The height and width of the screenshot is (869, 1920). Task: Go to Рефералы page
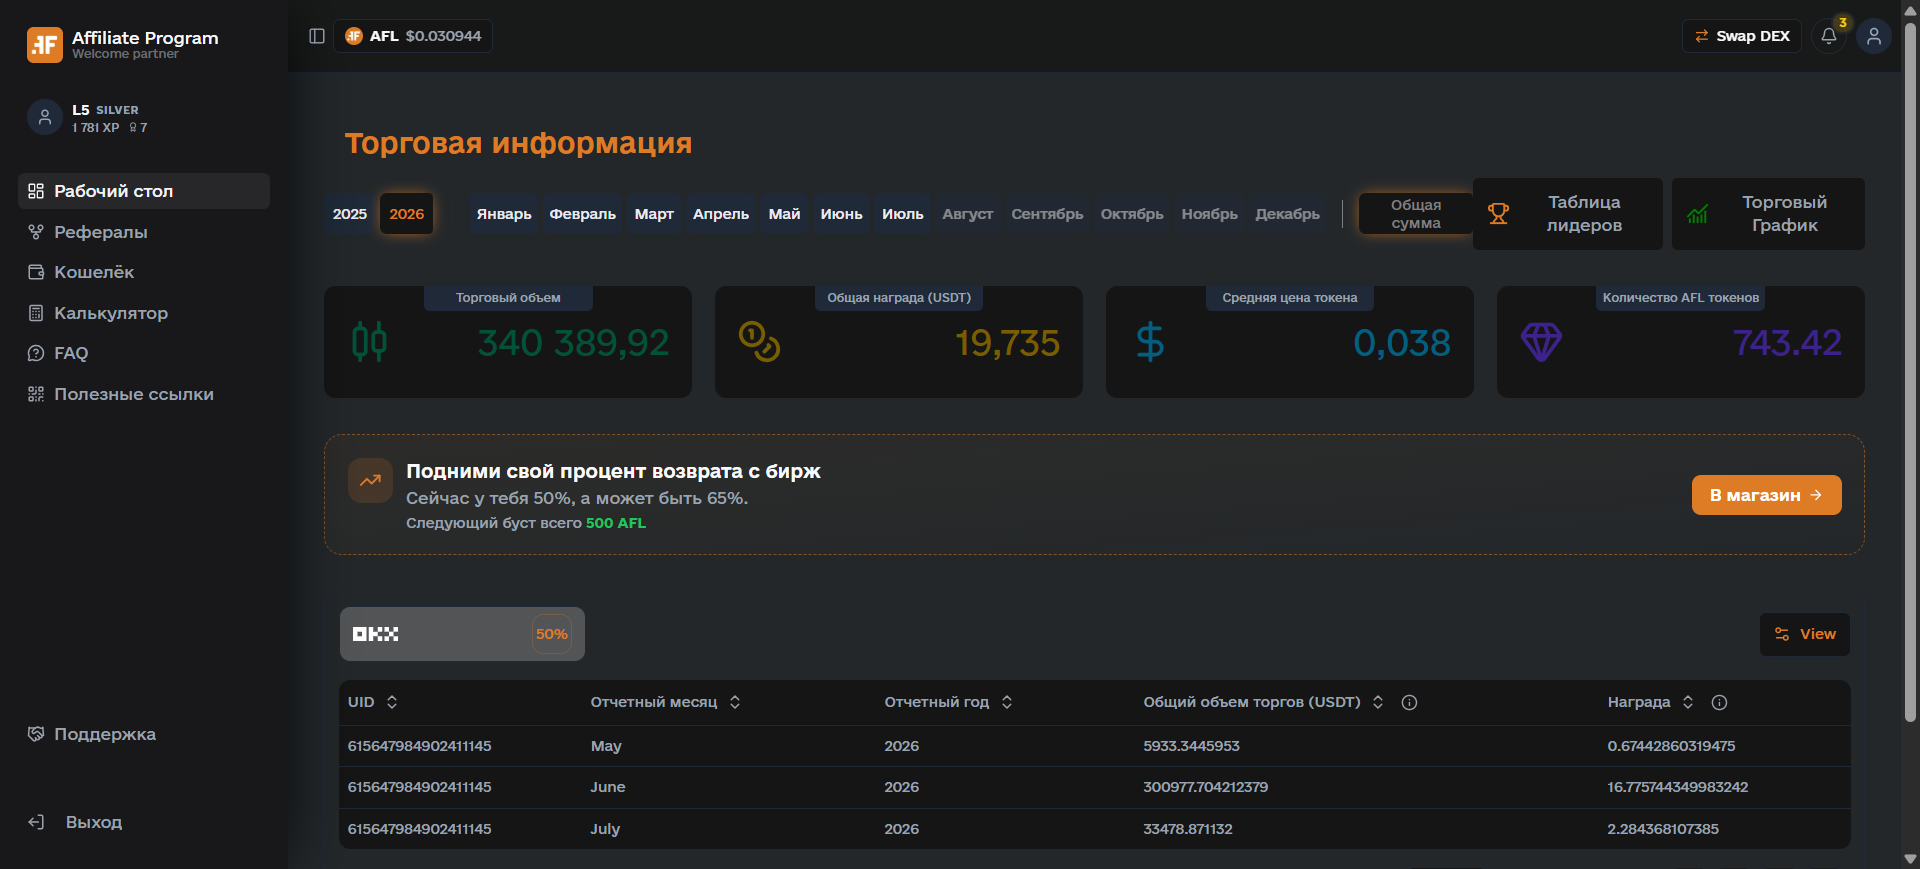144,232
